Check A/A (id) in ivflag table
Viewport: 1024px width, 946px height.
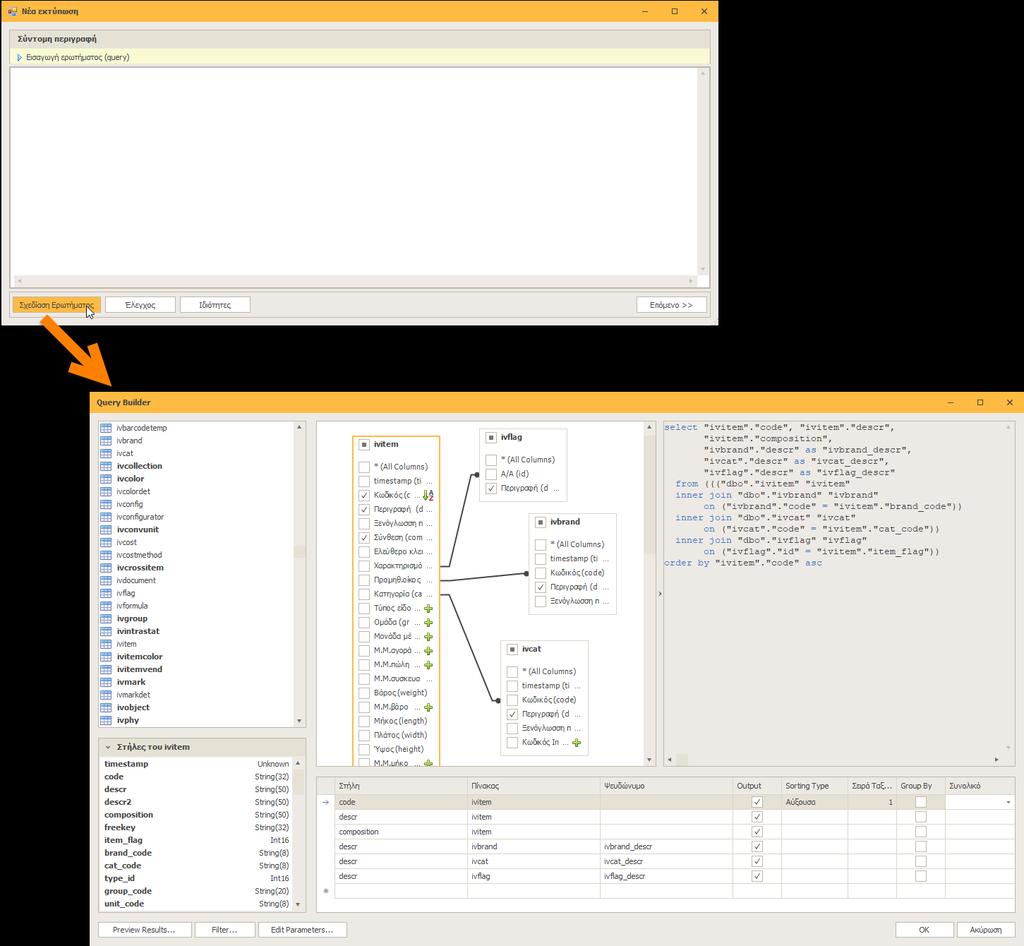click(x=491, y=474)
